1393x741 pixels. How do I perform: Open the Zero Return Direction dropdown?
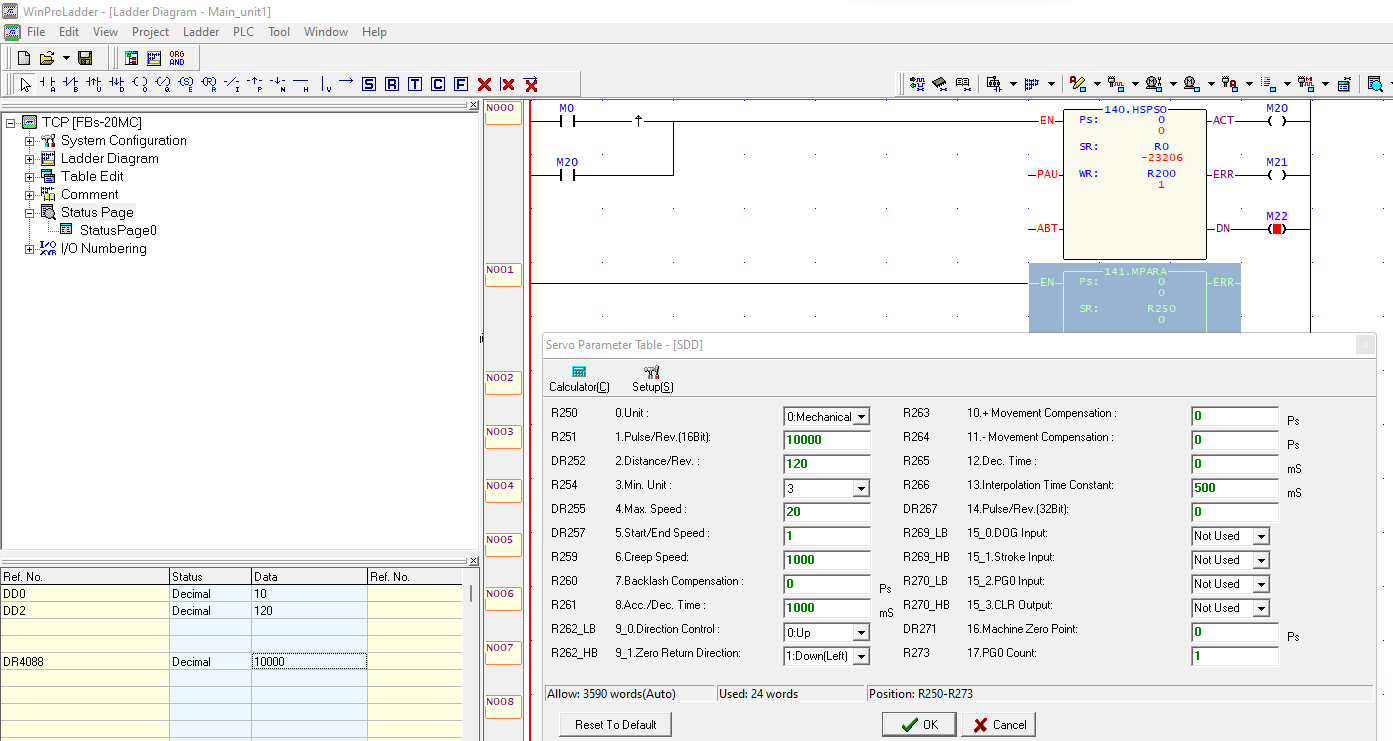pyautogui.click(x=861, y=657)
